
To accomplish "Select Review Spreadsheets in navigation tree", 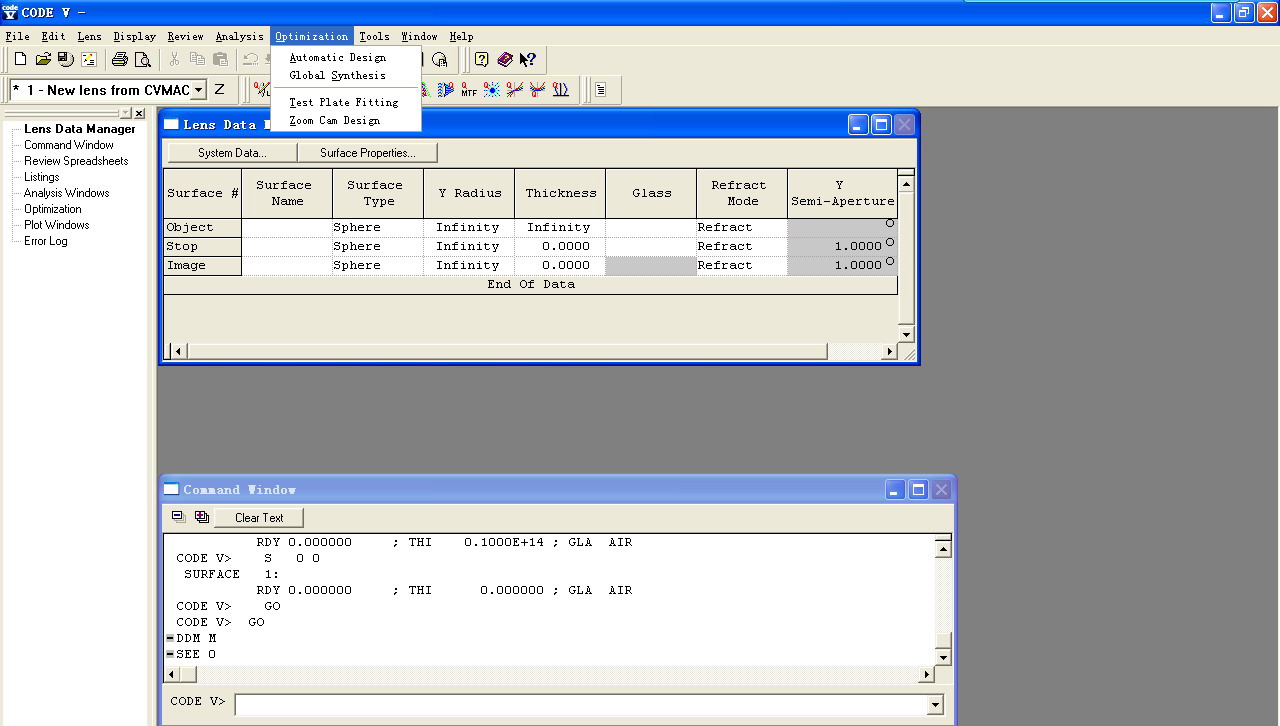I will click(x=76, y=161).
